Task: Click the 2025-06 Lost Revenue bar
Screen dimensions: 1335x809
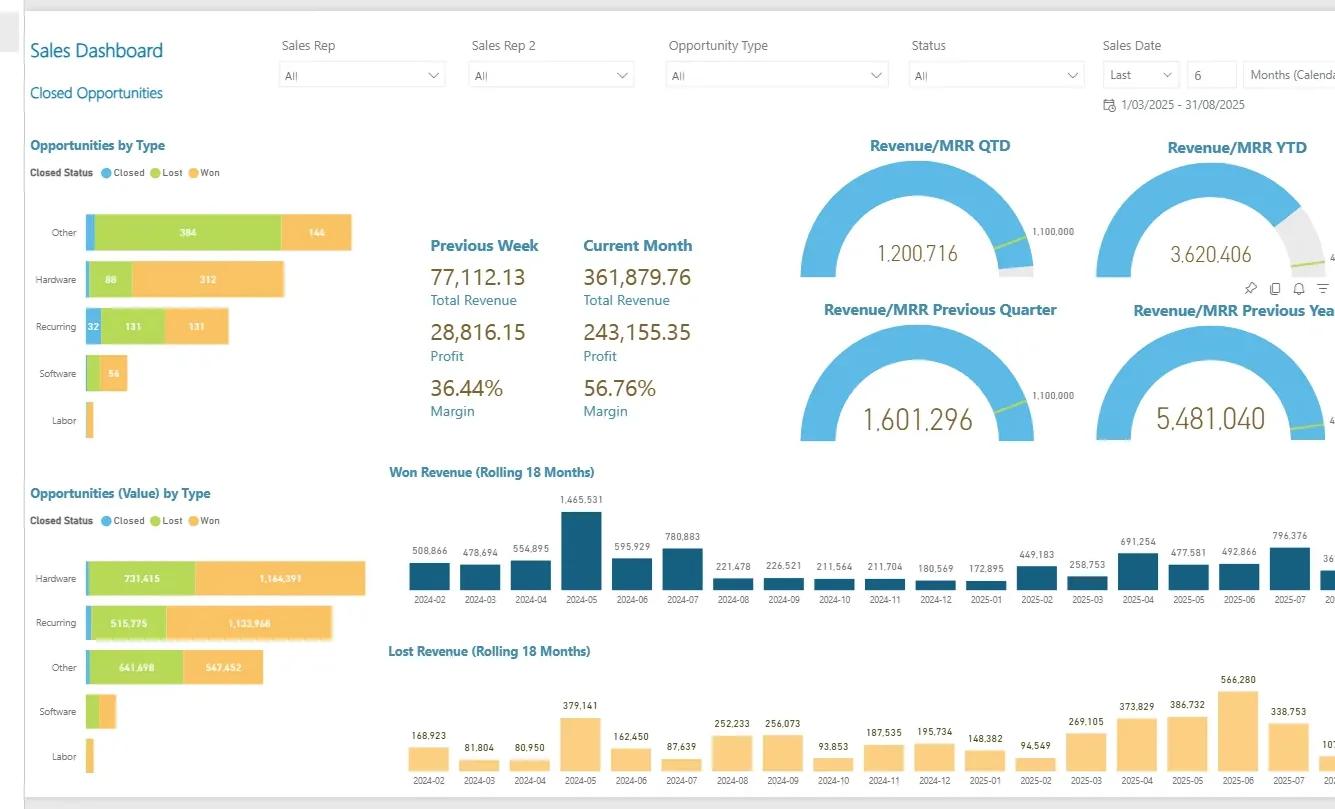Action: coord(1238,731)
